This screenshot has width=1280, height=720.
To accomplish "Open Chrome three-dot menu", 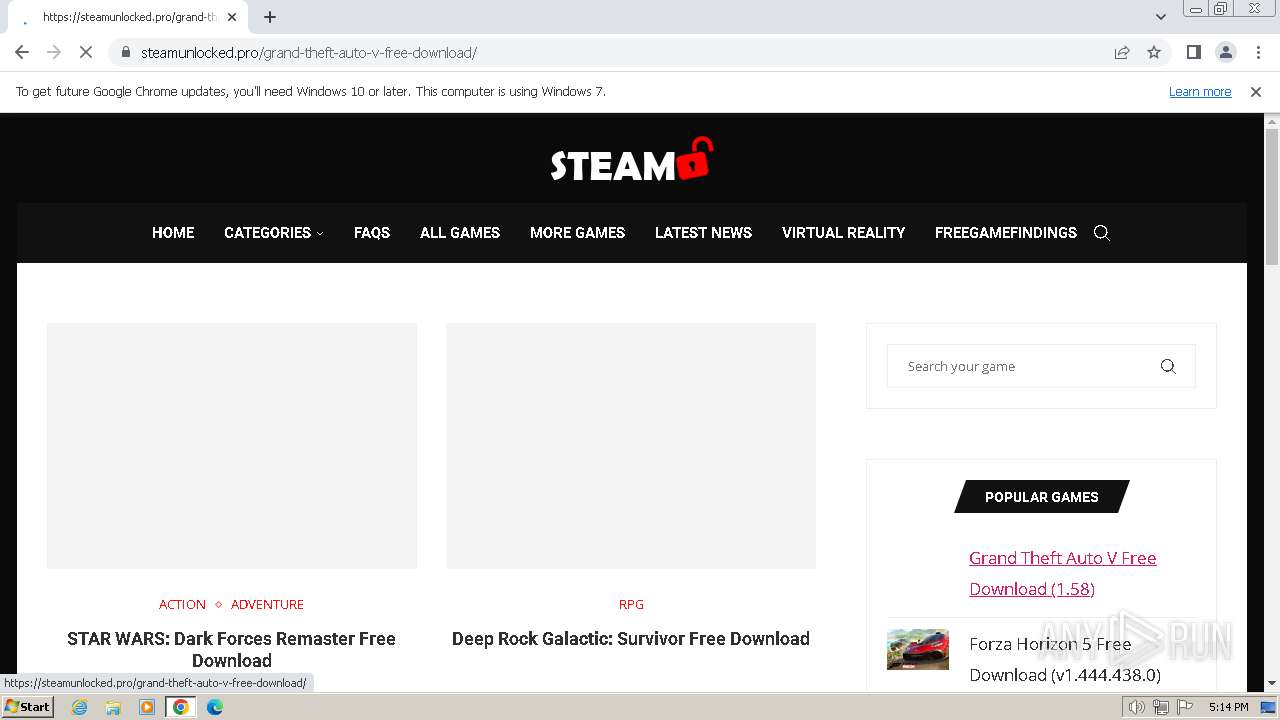I will (x=1258, y=52).
